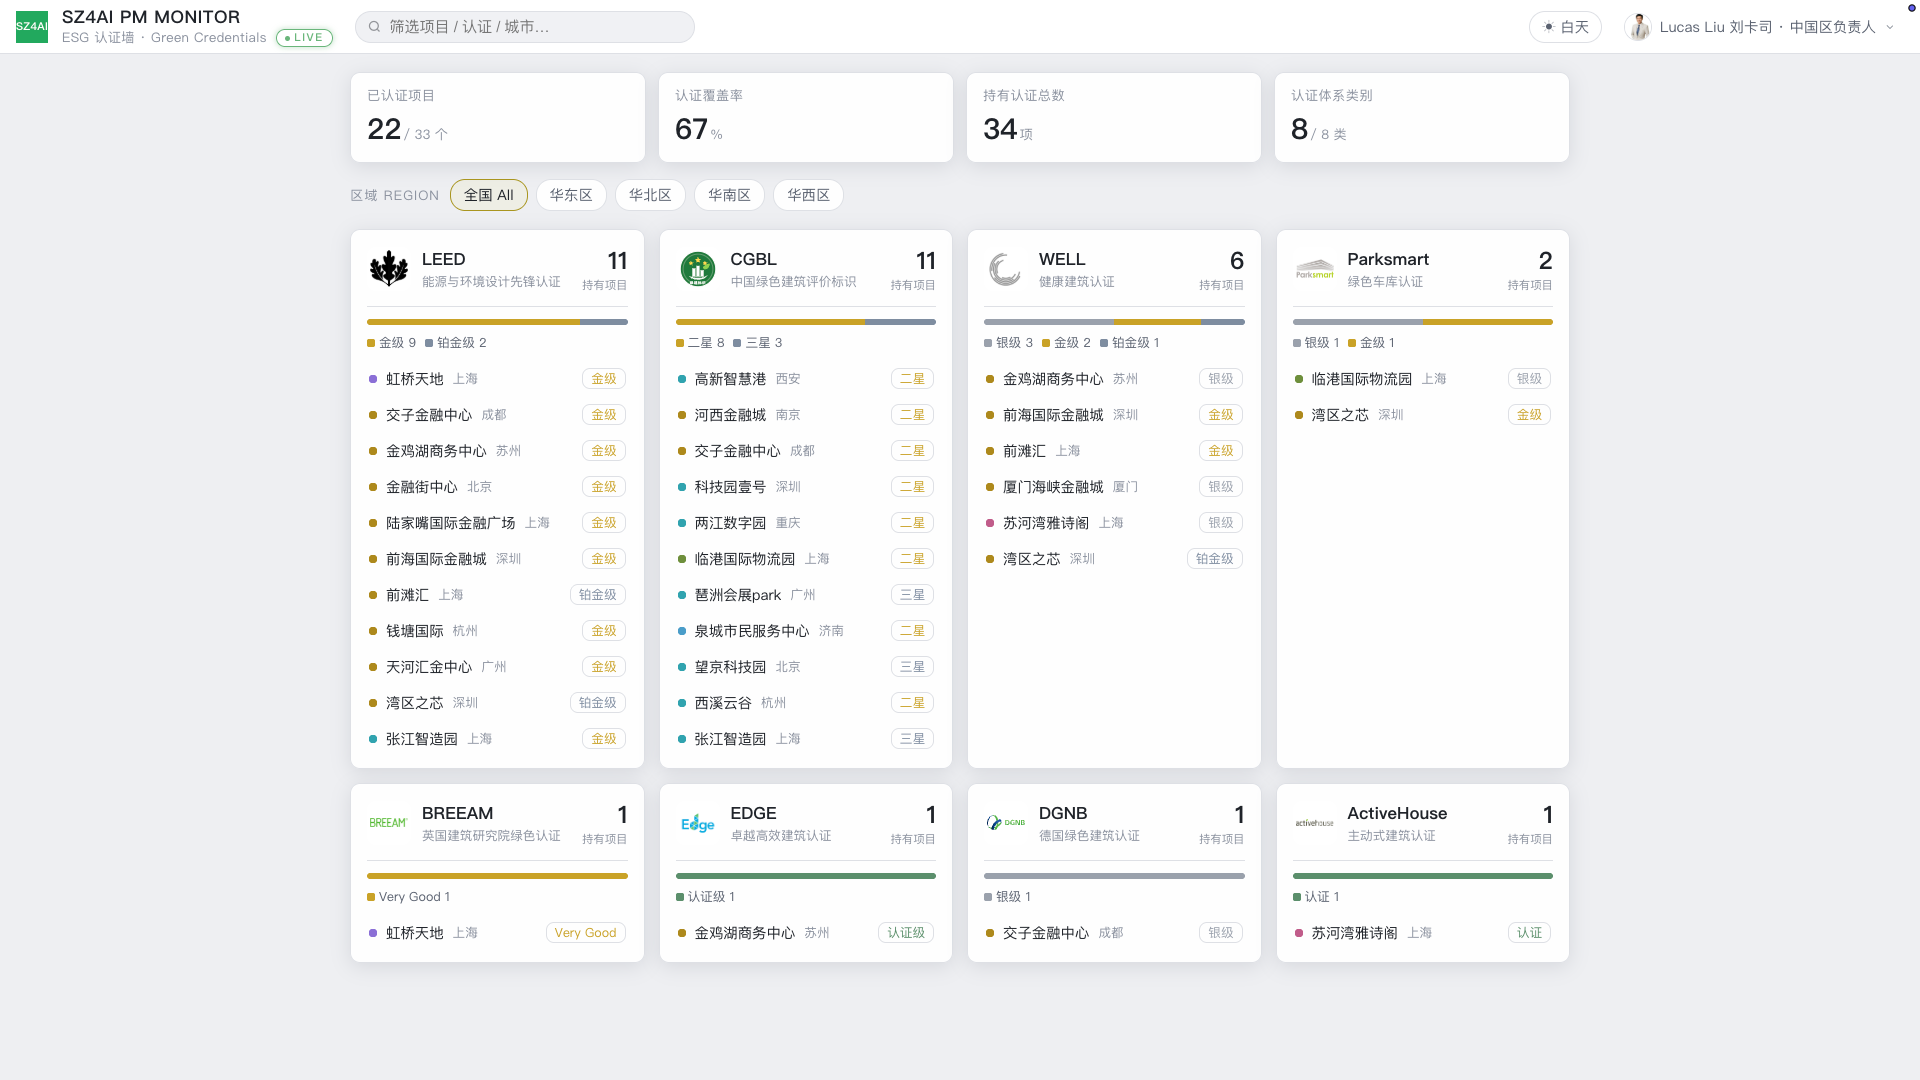Click 金级 badge on Parksmart 湾区之芯
The image size is (1920, 1080).
point(1530,415)
